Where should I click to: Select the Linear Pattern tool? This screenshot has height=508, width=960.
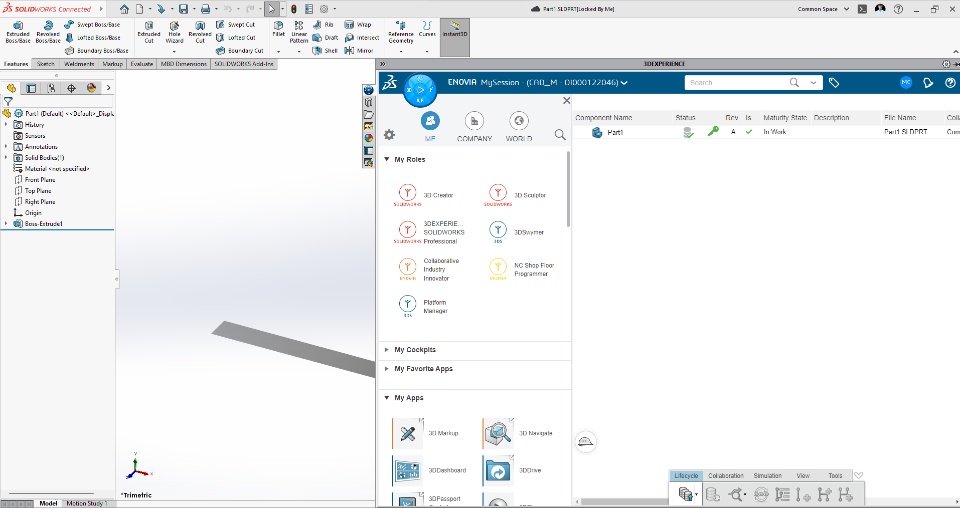click(x=299, y=32)
